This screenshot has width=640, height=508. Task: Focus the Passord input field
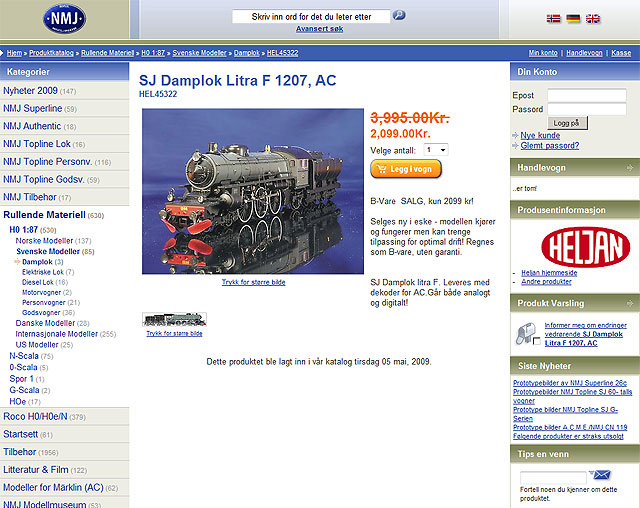click(x=587, y=109)
